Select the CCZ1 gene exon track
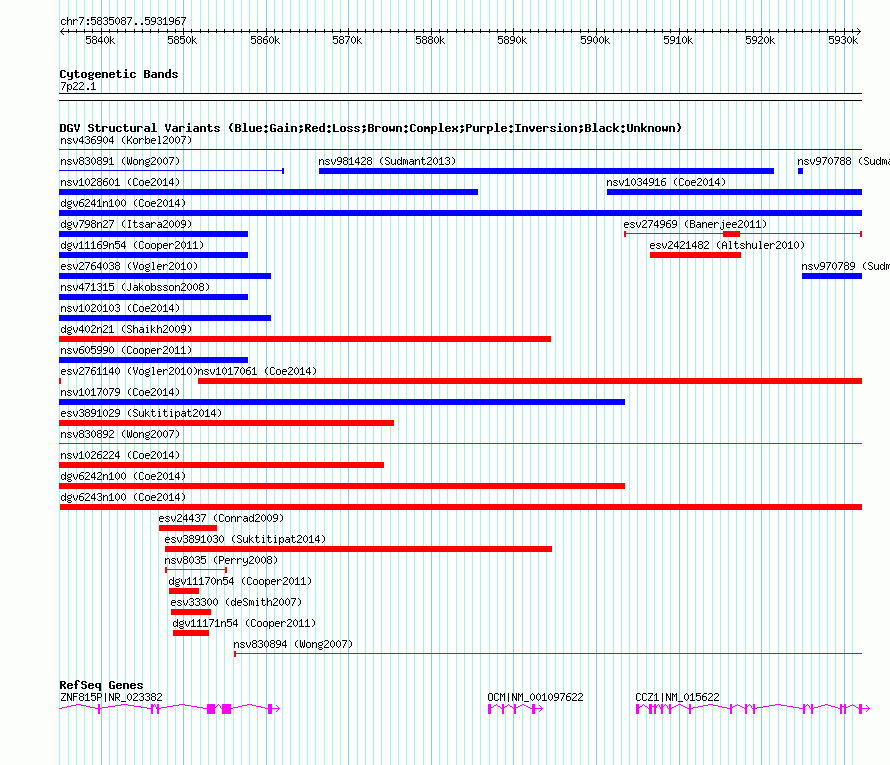 tap(753, 709)
